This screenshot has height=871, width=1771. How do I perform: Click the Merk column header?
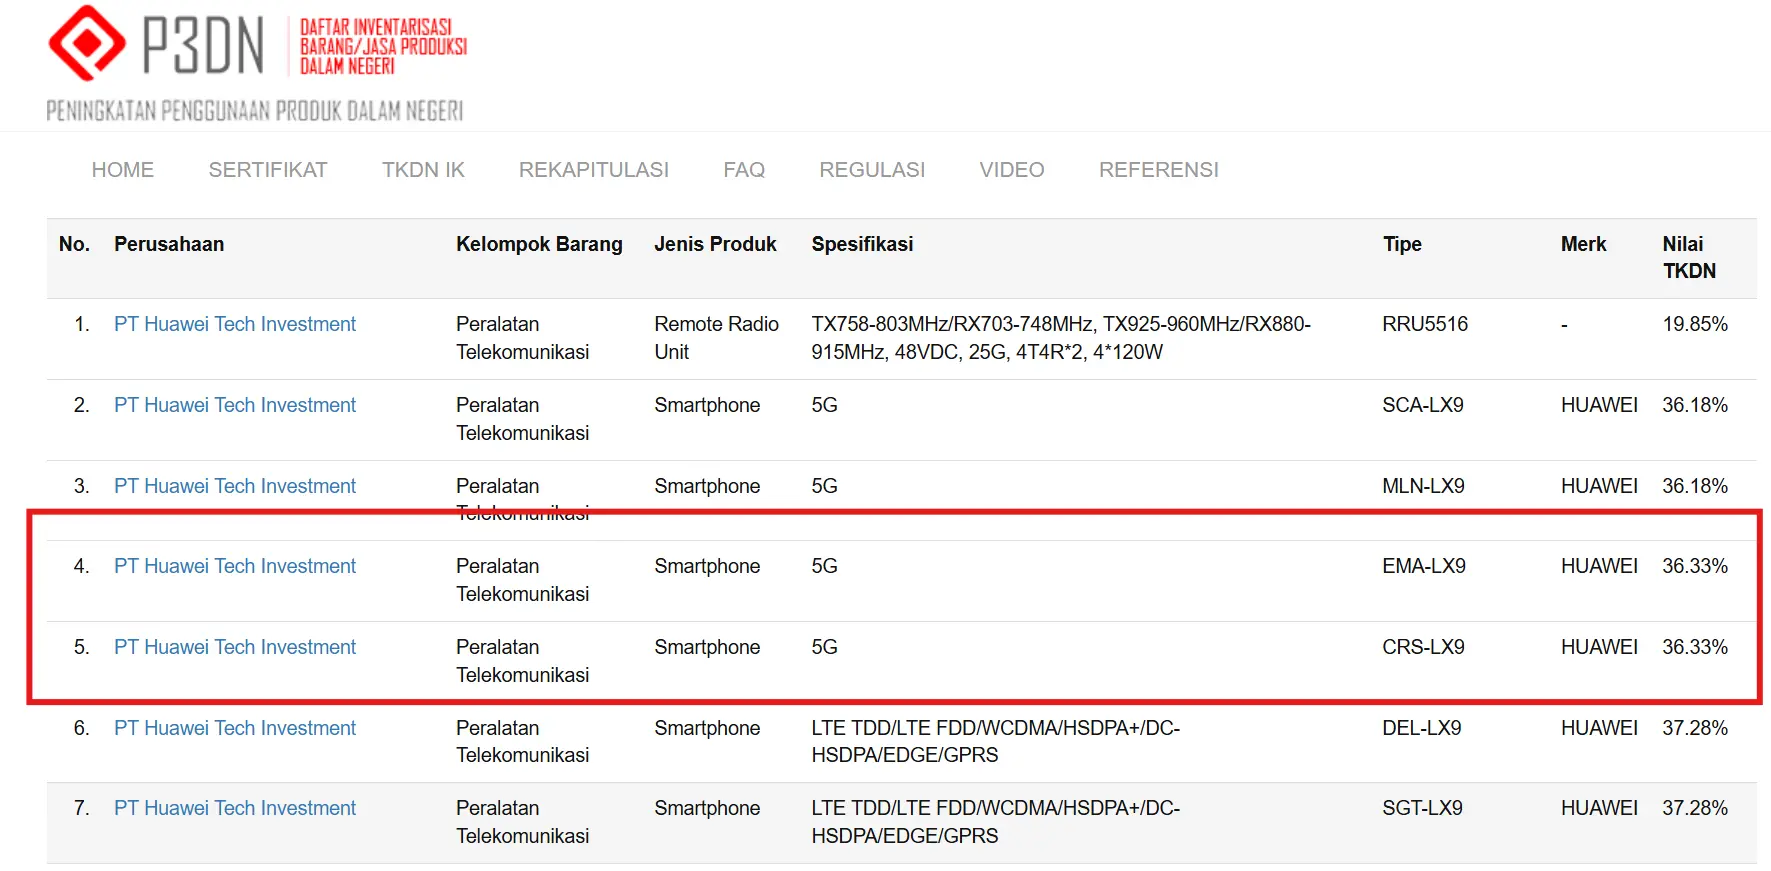[1583, 244]
